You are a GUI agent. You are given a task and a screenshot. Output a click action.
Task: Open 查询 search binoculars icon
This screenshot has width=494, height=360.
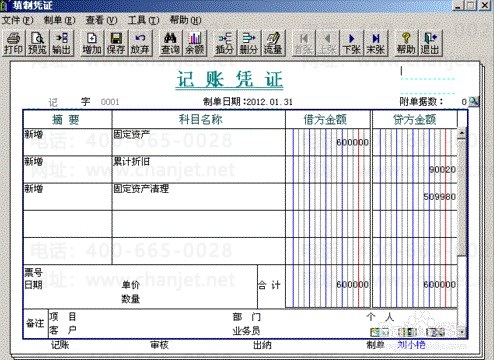pos(170,43)
